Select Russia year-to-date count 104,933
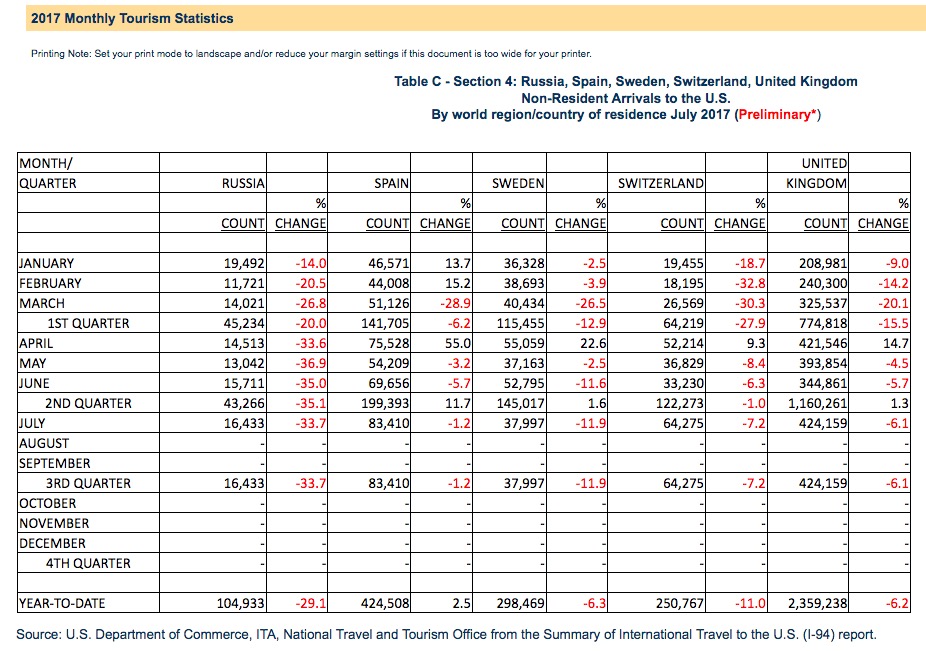Screen dimensions: 926x651 coord(241,604)
